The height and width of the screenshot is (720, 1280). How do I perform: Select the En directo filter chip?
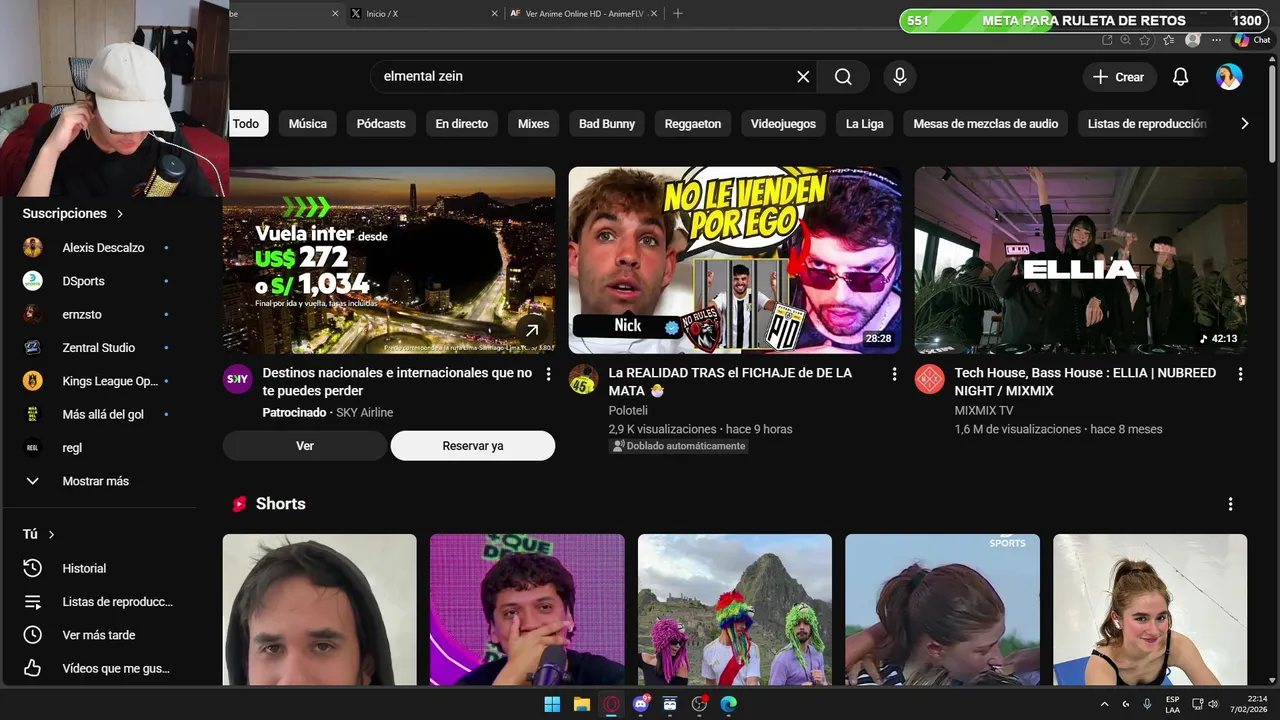(462, 124)
